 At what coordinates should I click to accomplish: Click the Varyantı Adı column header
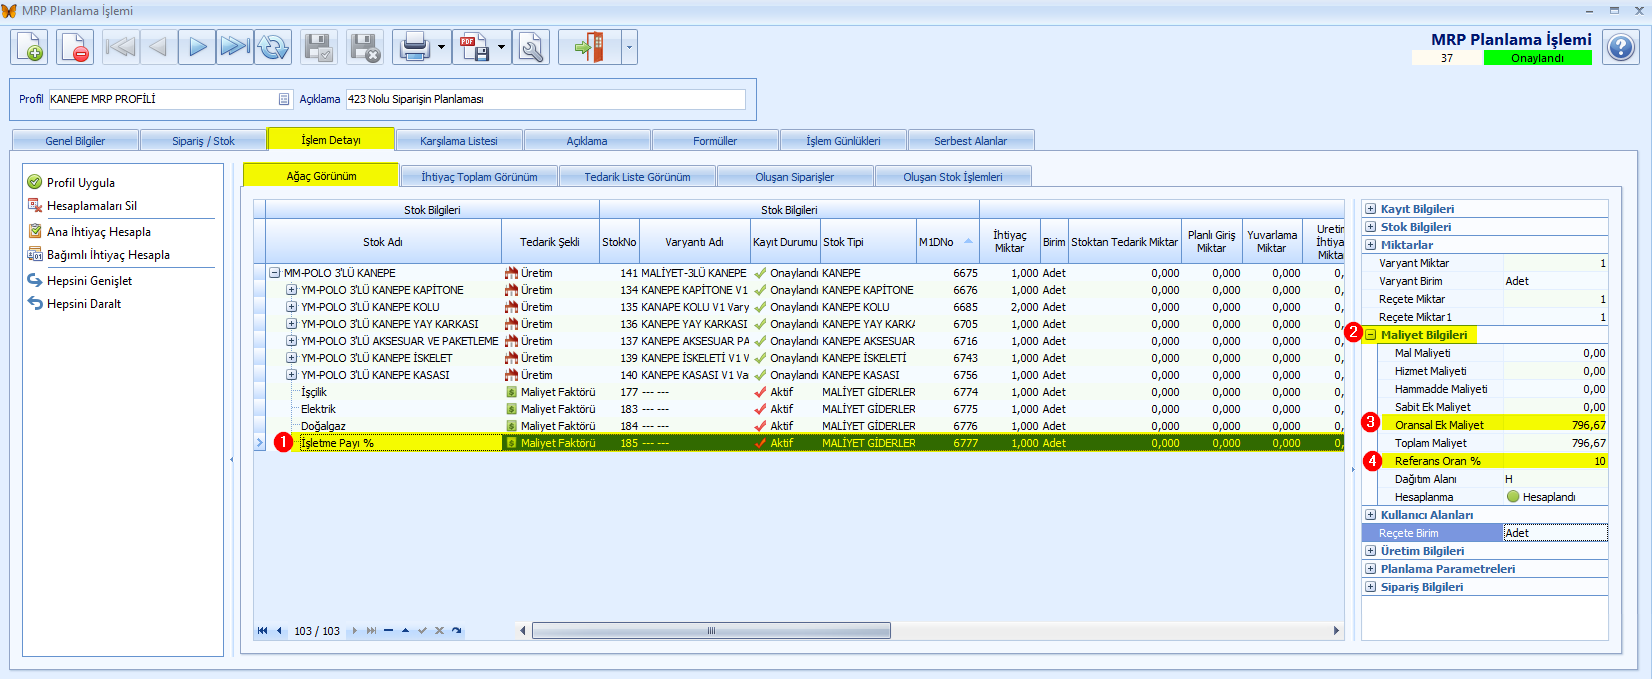click(x=694, y=242)
